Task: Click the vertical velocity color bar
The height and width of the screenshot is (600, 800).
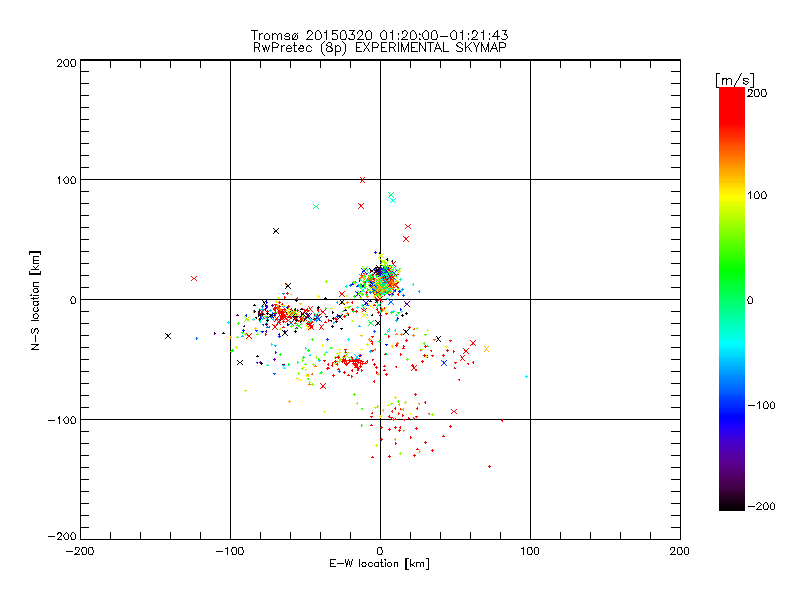Action: point(732,299)
